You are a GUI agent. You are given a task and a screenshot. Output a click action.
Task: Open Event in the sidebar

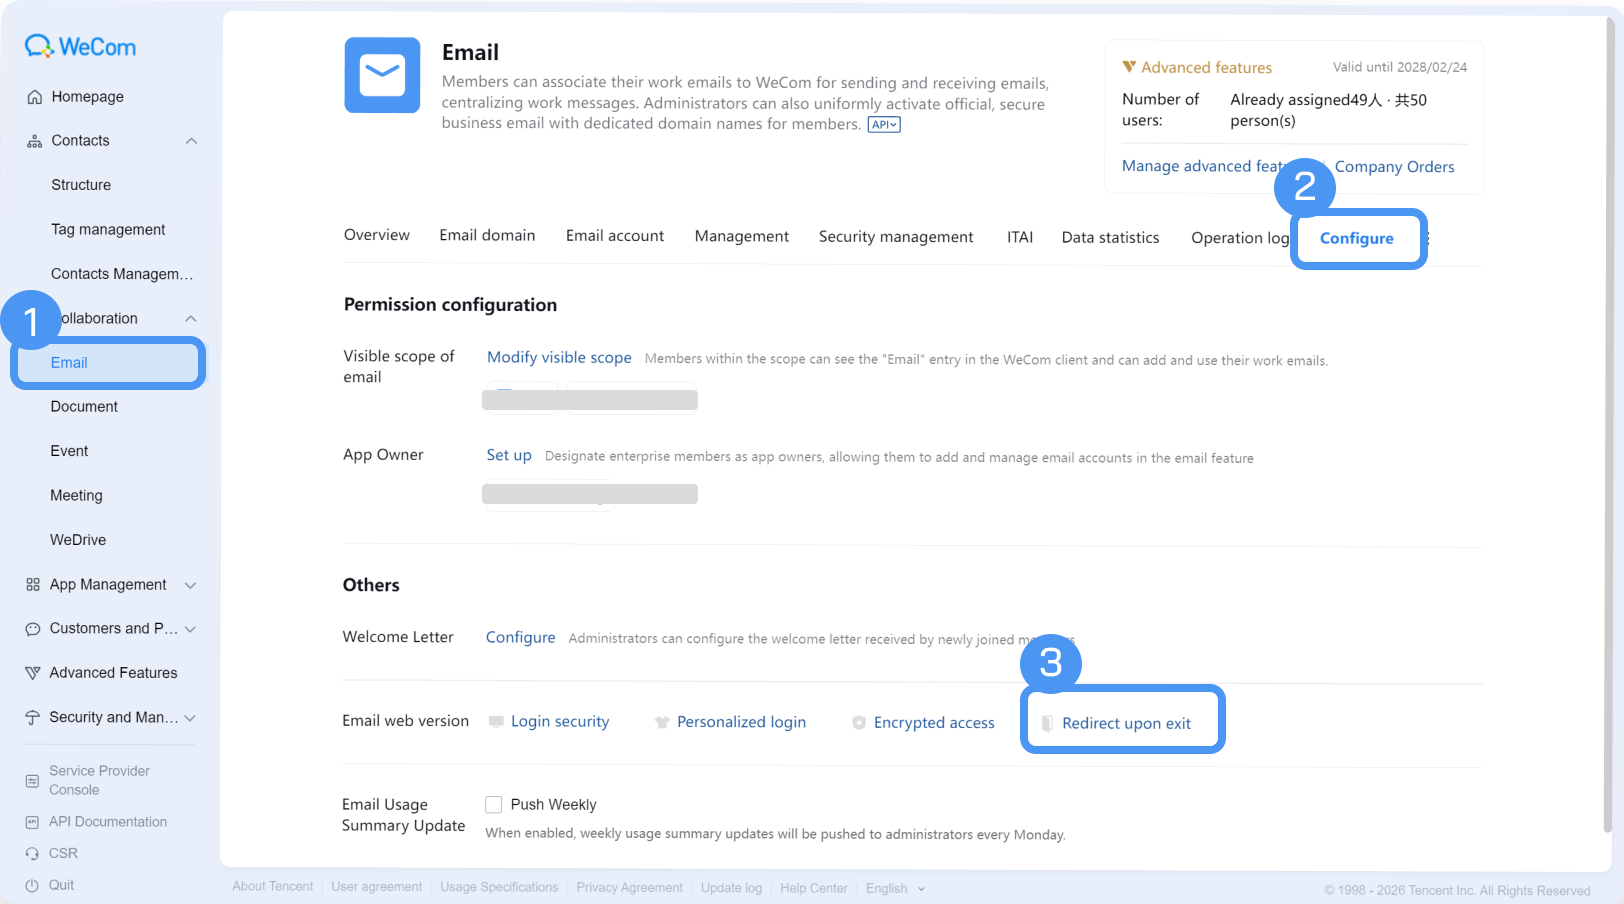click(x=69, y=451)
